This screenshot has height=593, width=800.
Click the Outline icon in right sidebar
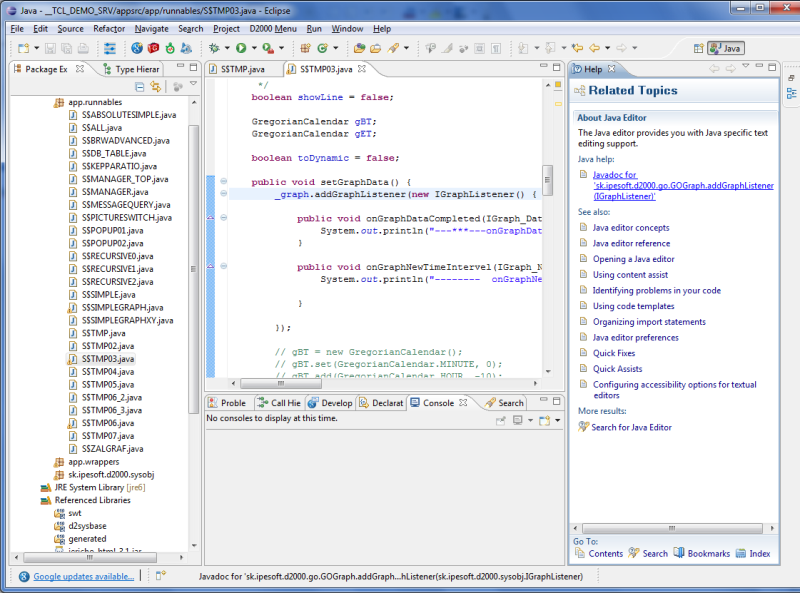pos(790,93)
